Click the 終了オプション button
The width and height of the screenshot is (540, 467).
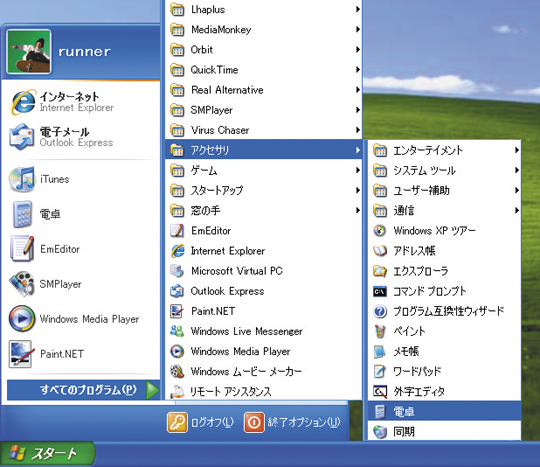tap(292, 422)
